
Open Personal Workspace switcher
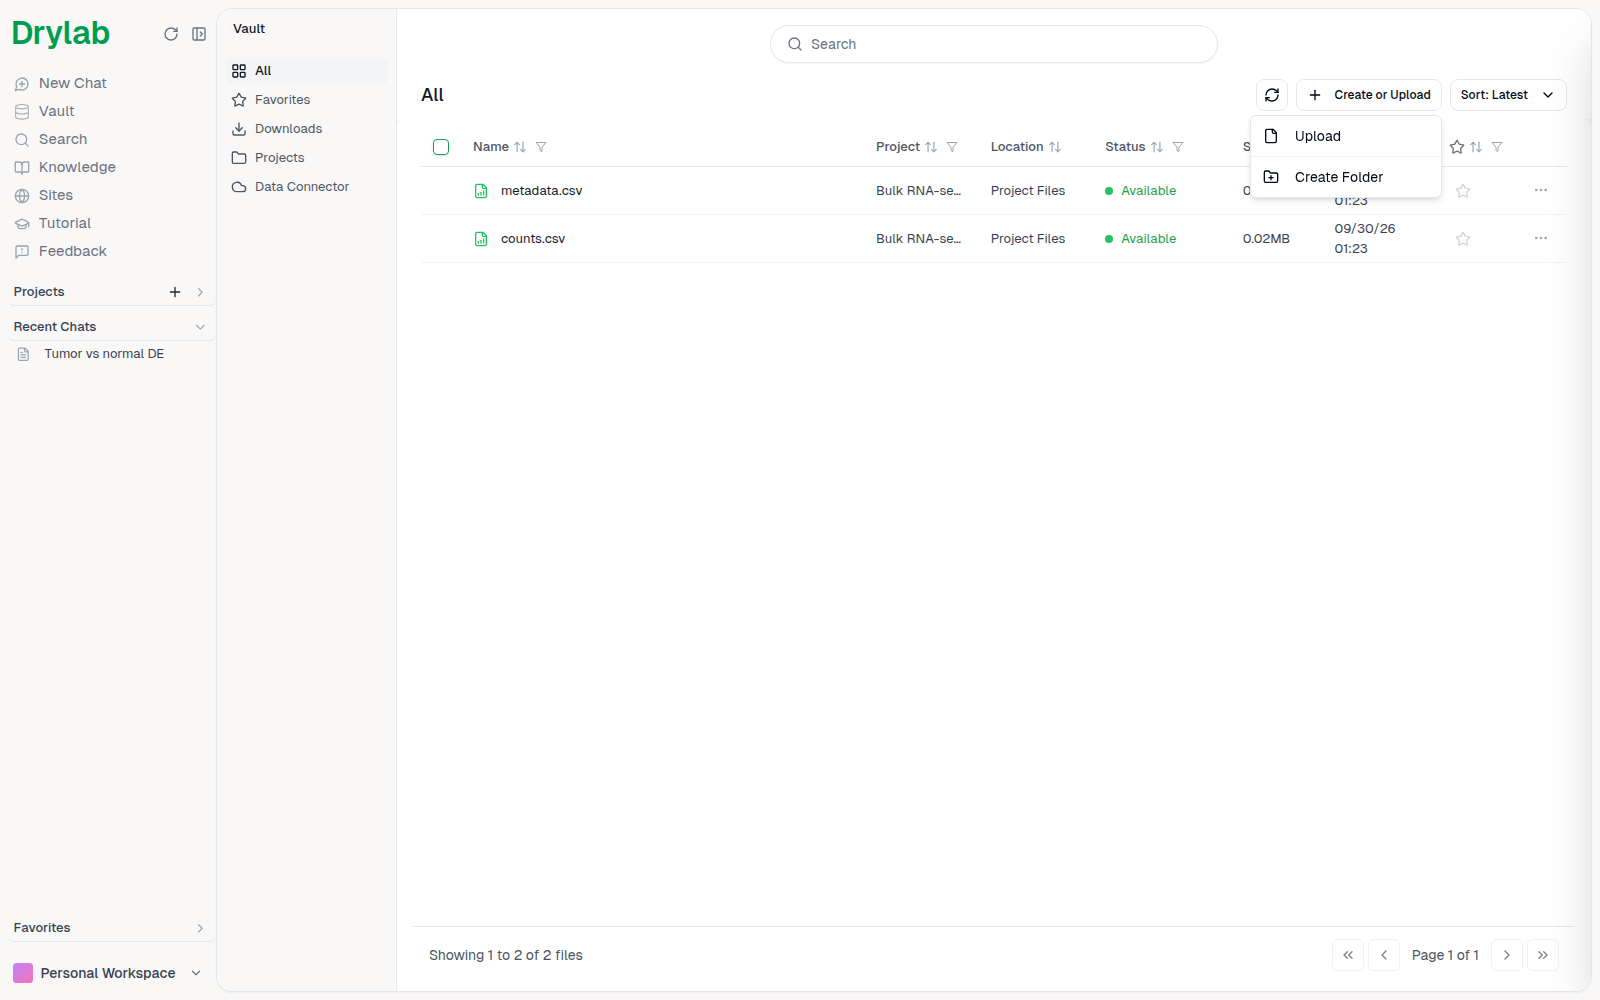(107, 973)
